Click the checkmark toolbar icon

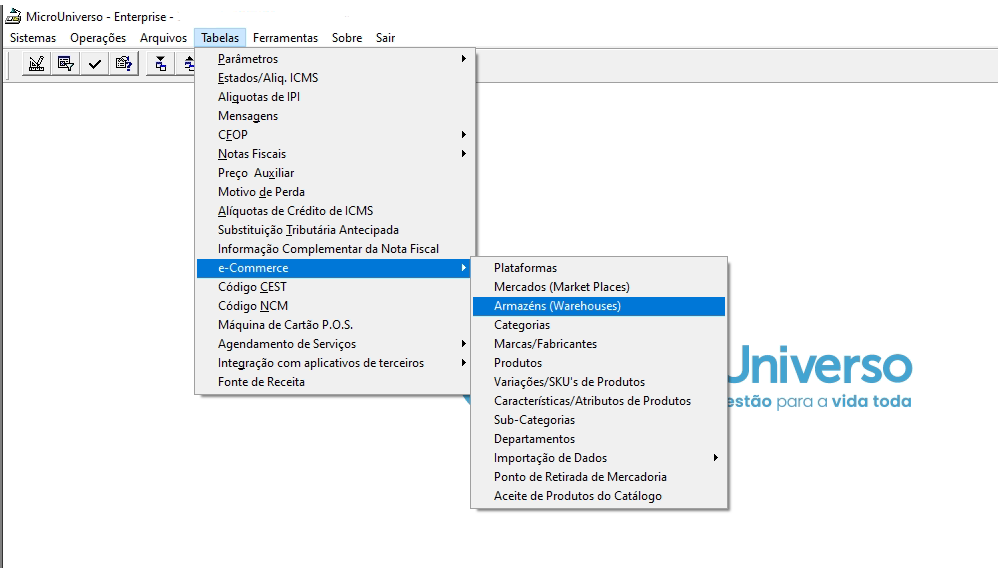click(x=95, y=64)
